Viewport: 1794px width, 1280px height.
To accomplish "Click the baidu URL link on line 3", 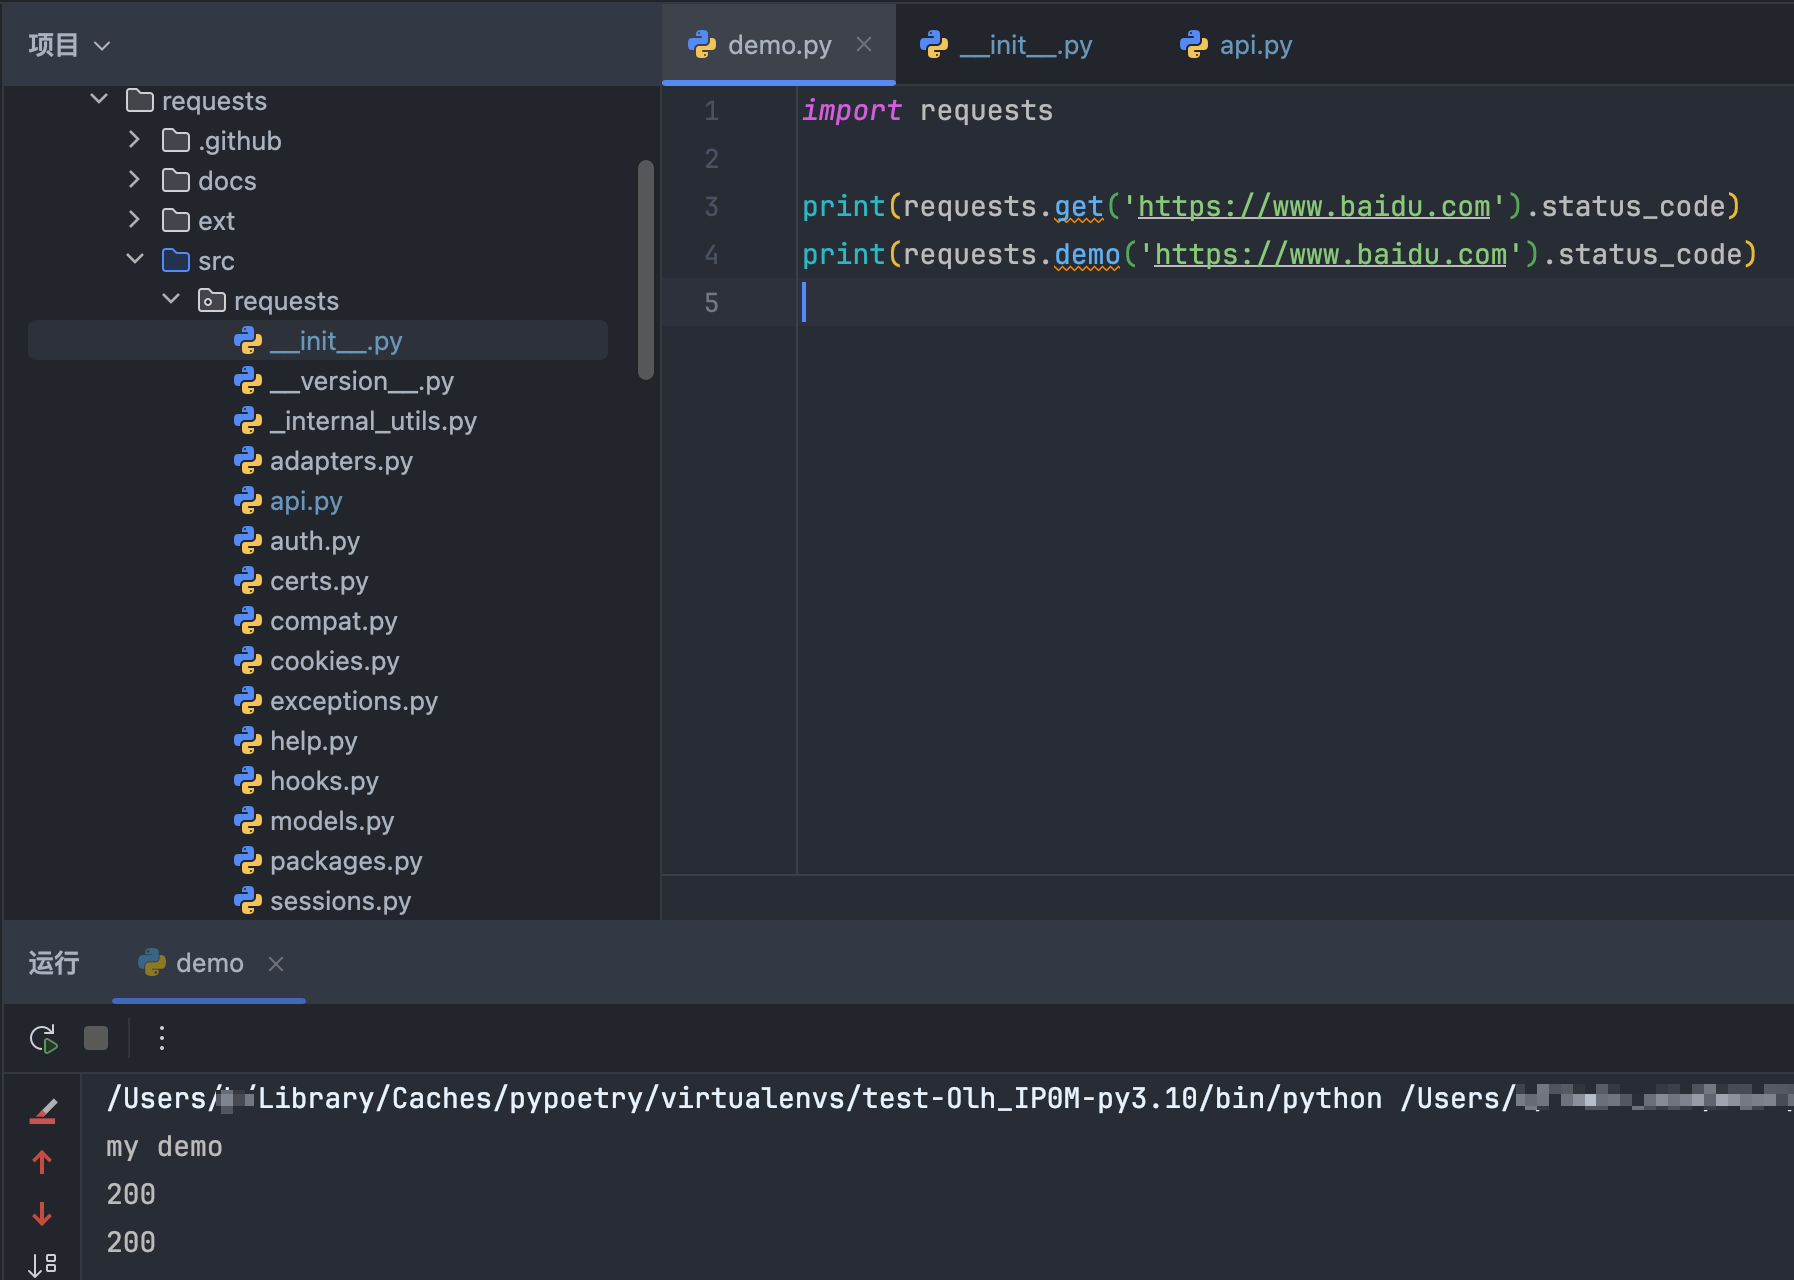I will coord(1313,207).
